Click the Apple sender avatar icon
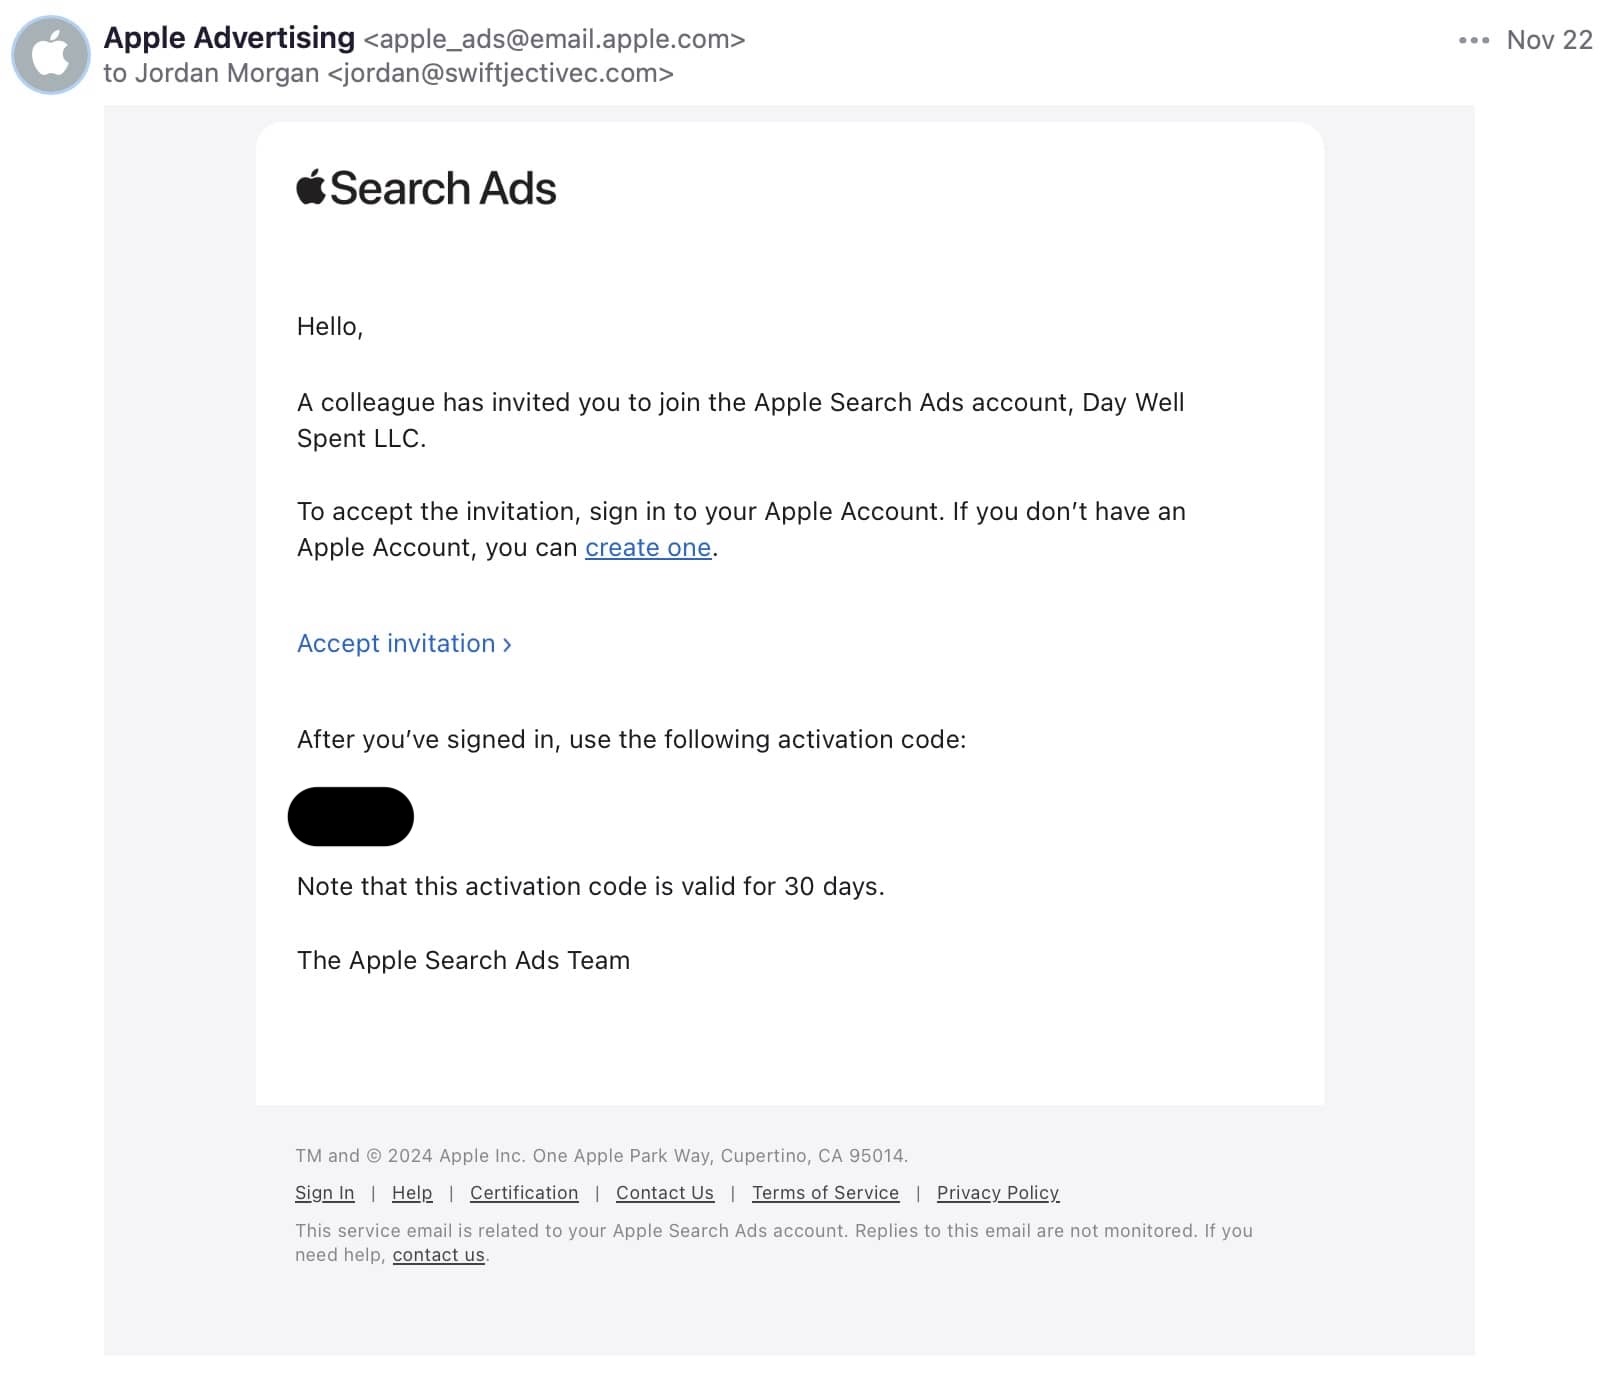The width and height of the screenshot is (1620, 1386). pyautogui.click(x=51, y=55)
